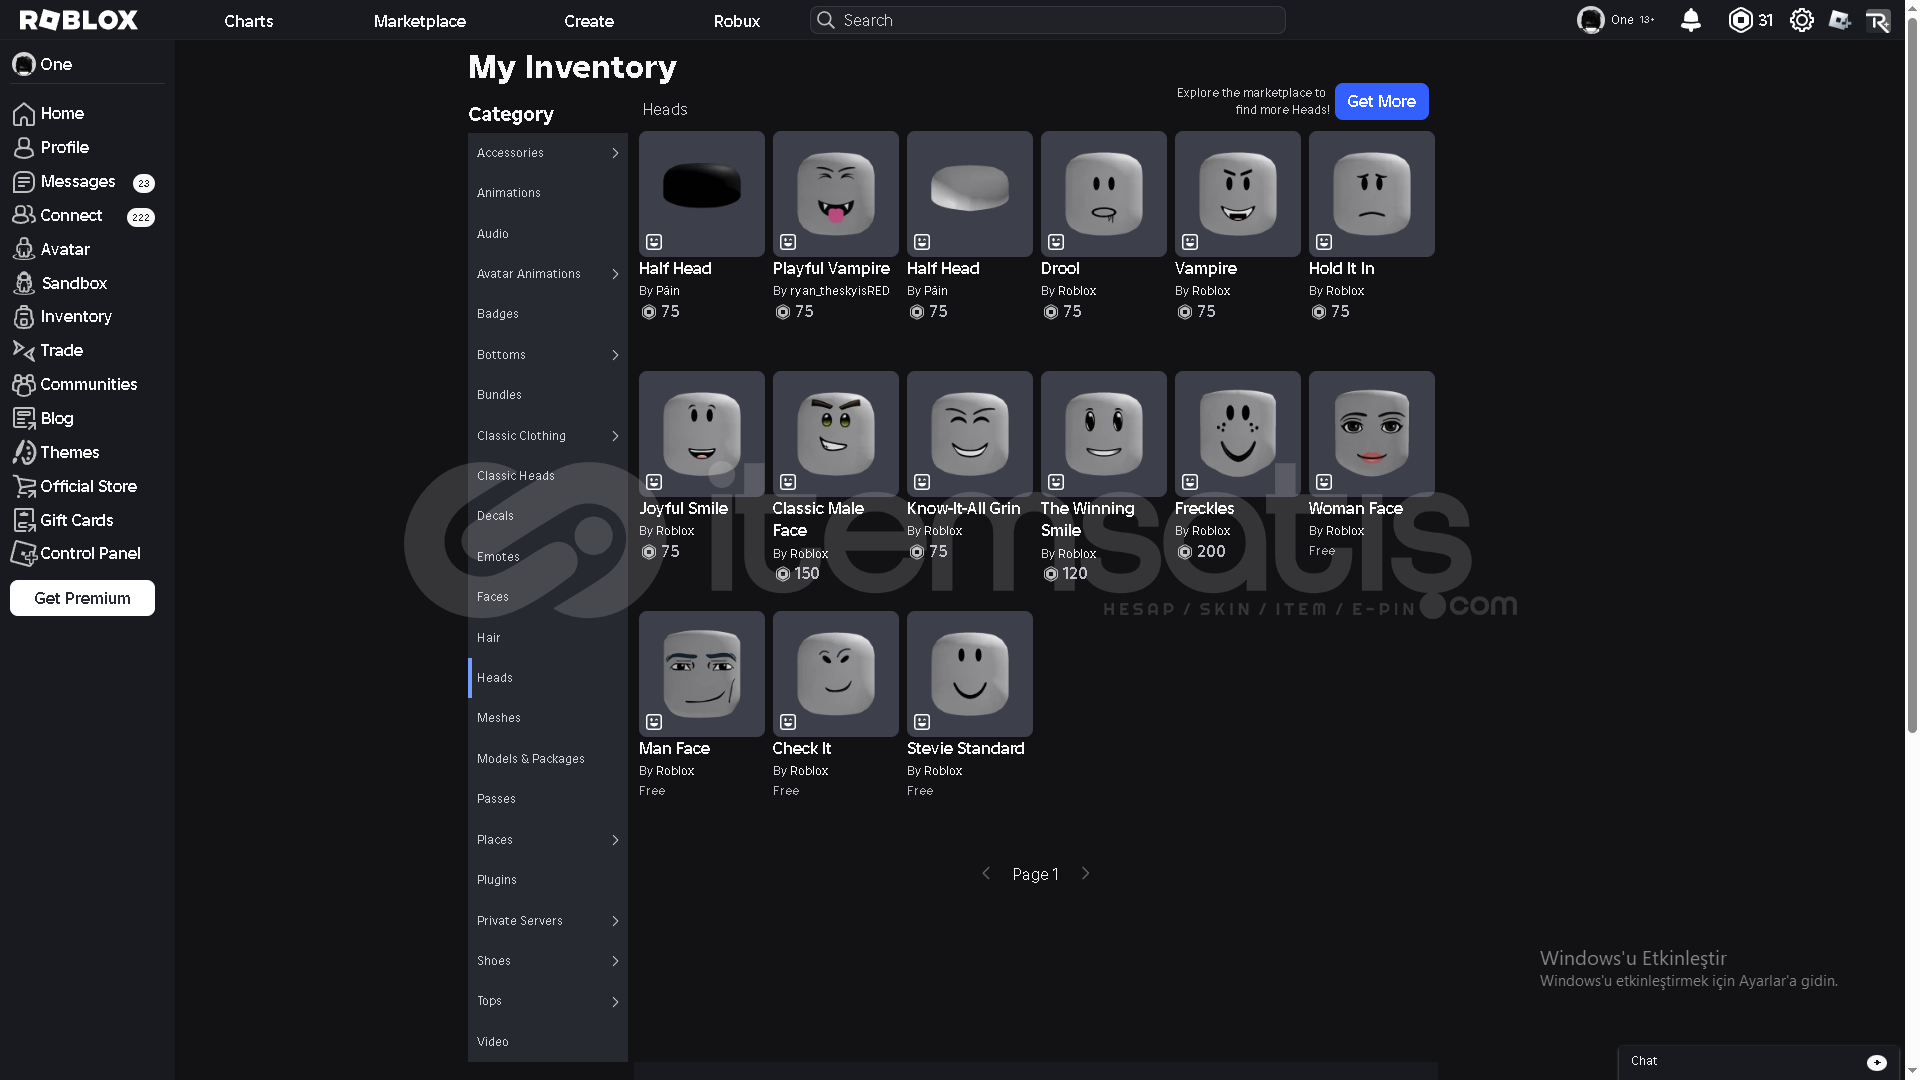Screen dimensions: 1920x1080
Task: Select the Faces category
Action: [x=548, y=597]
